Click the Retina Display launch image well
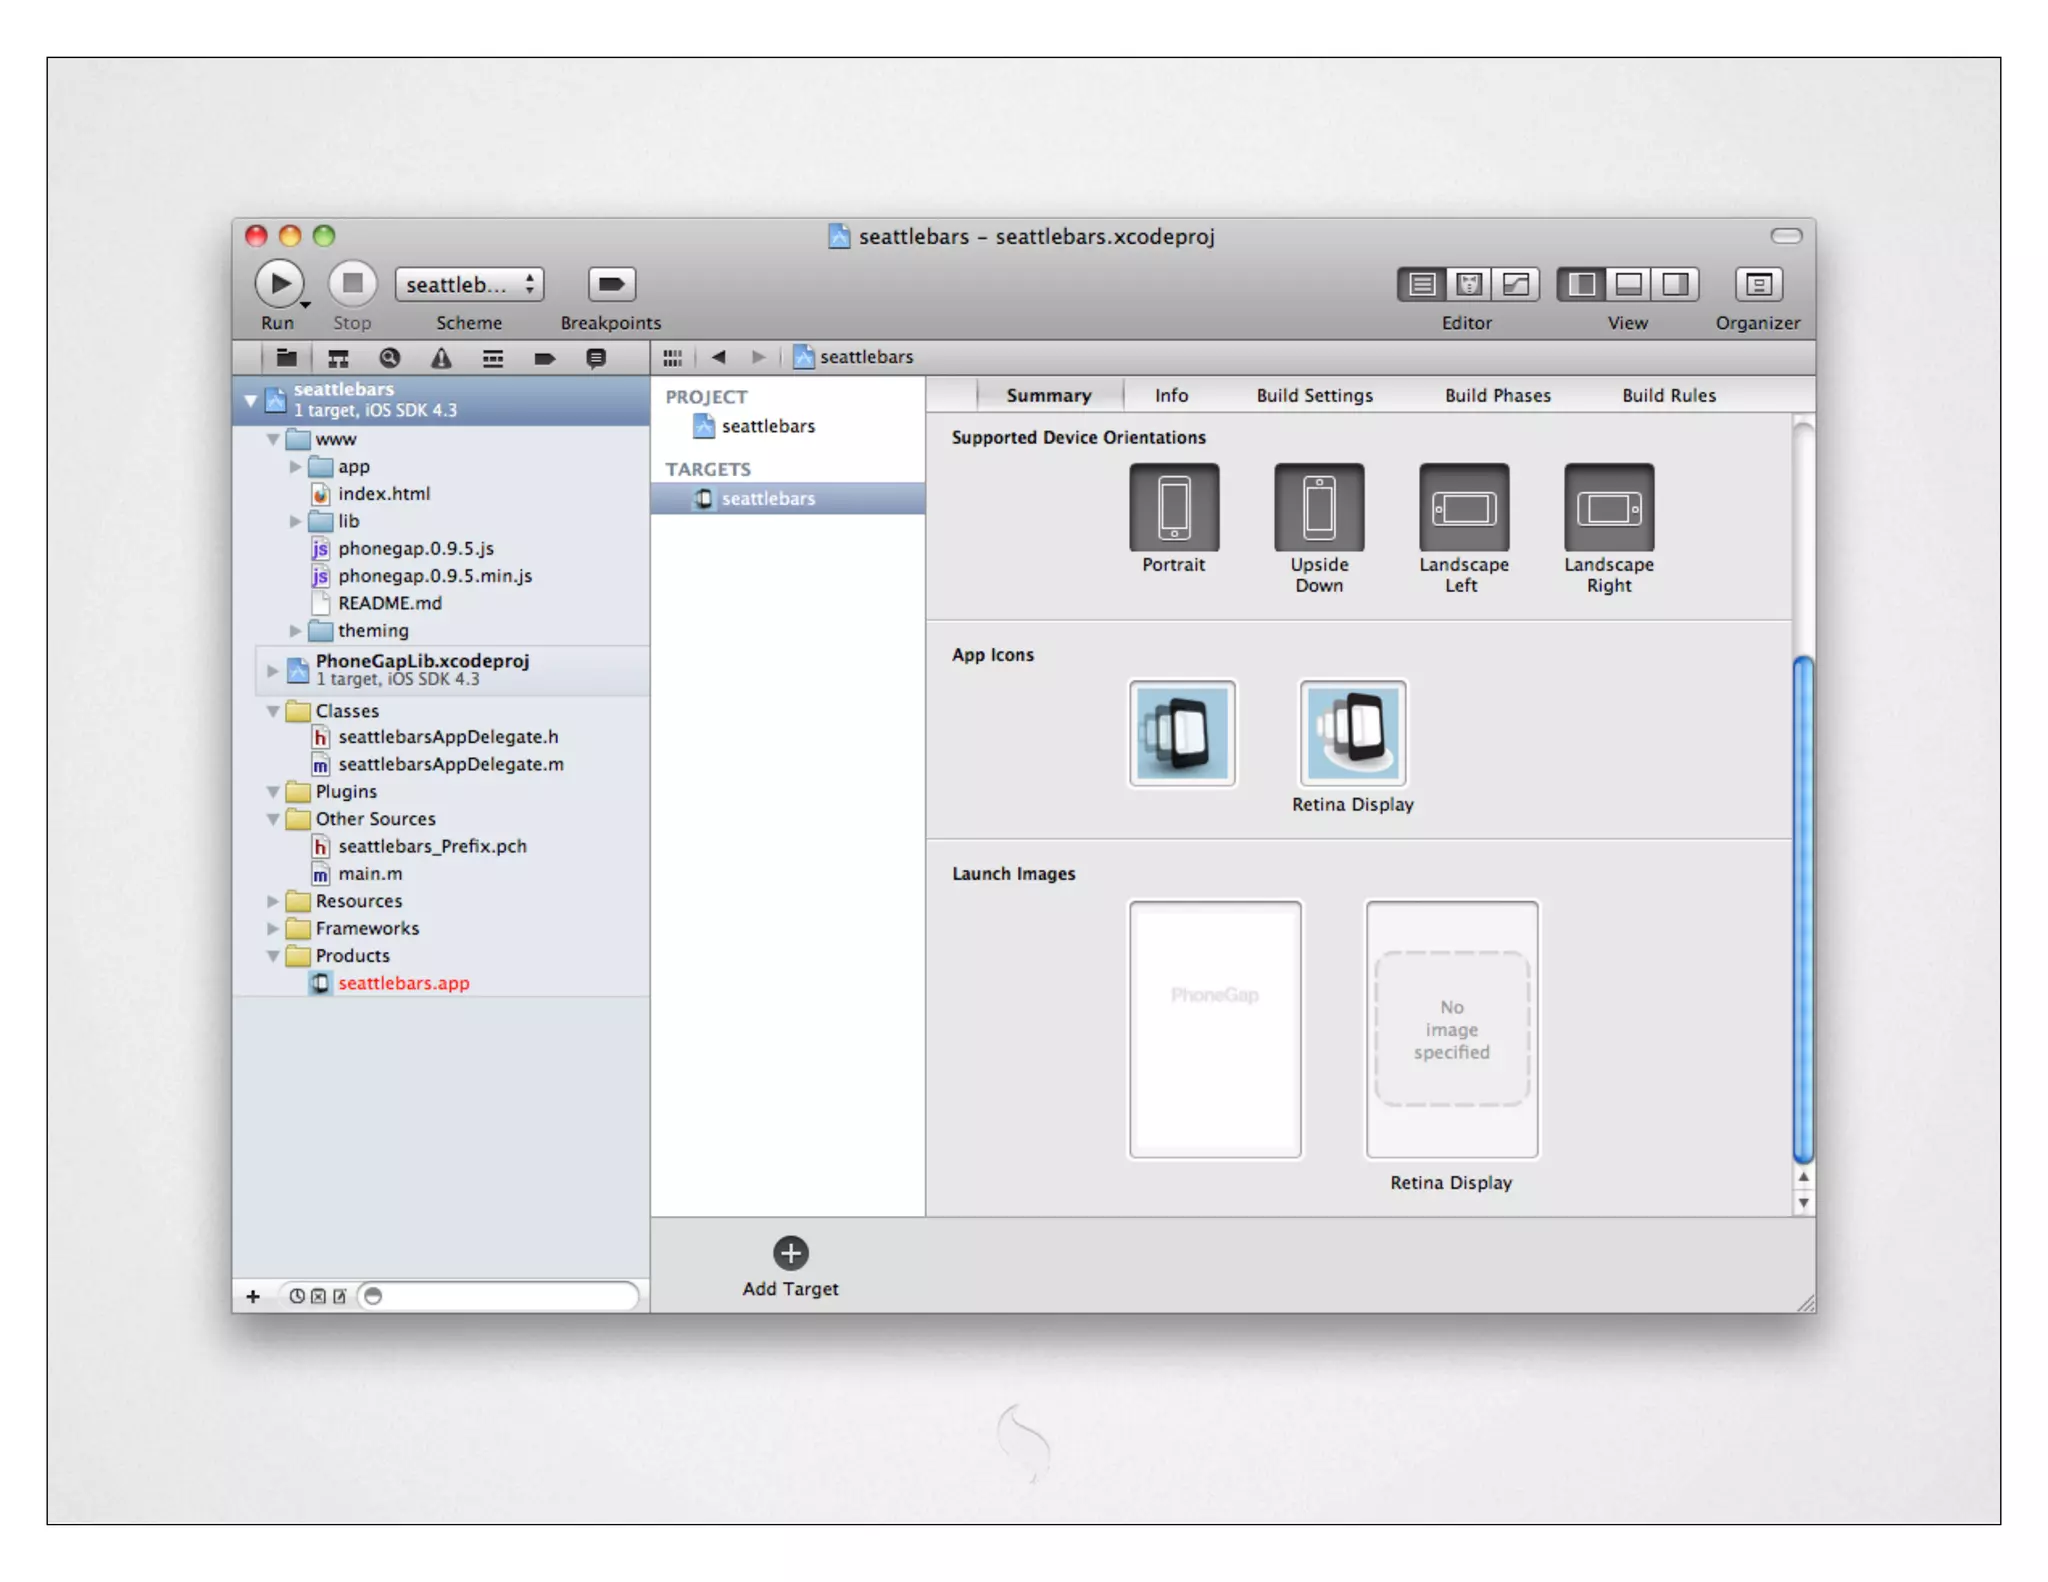2048x1582 pixels. 1451,1029
